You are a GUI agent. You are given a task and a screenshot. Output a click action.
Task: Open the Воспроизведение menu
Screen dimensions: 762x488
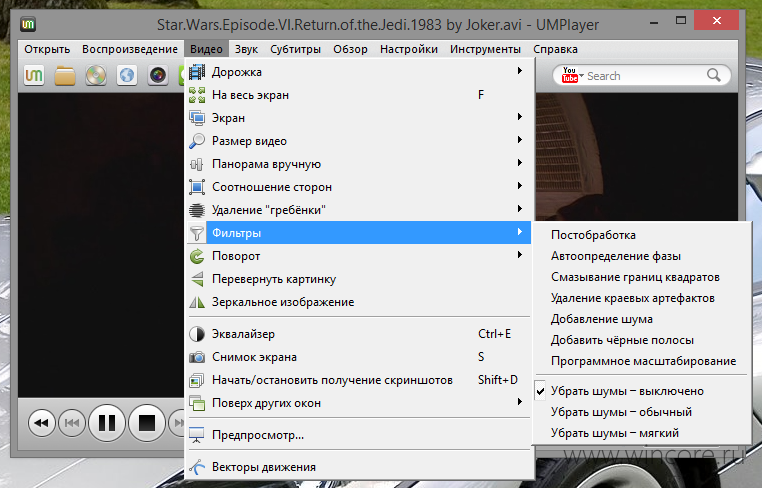[x=130, y=49]
